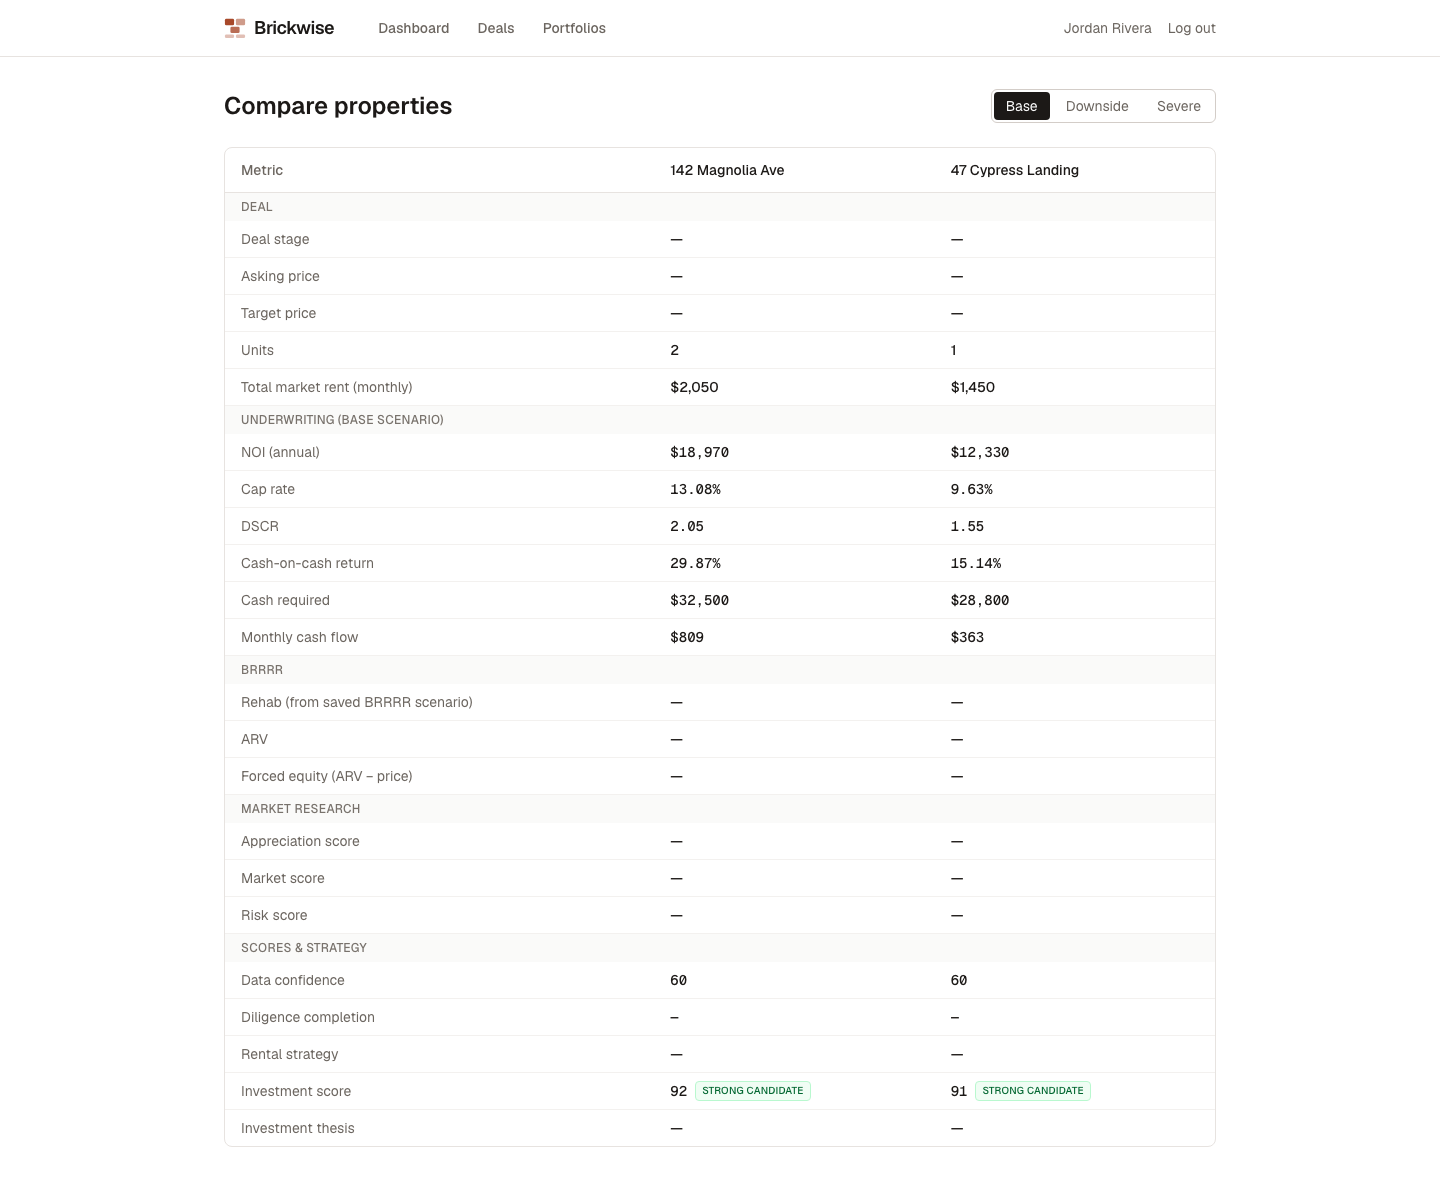1440x1179 pixels.
Task: Click the $28,800 cash required value
Action: tap(980, 600)
